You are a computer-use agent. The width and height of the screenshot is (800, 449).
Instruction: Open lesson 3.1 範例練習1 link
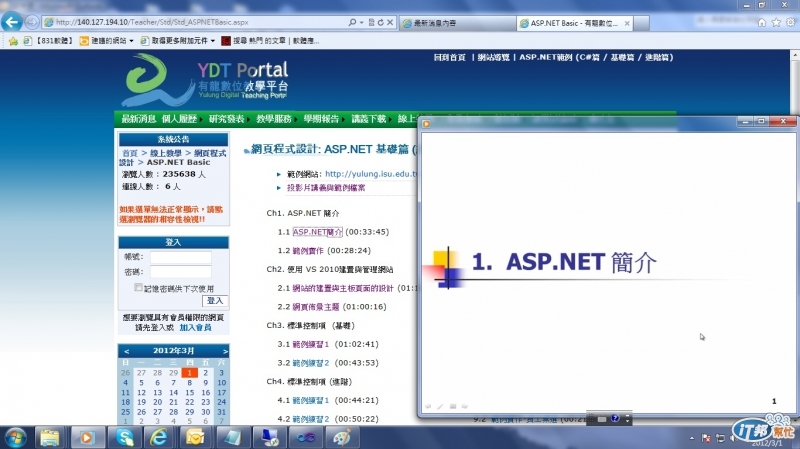click(x=311, y=344)
